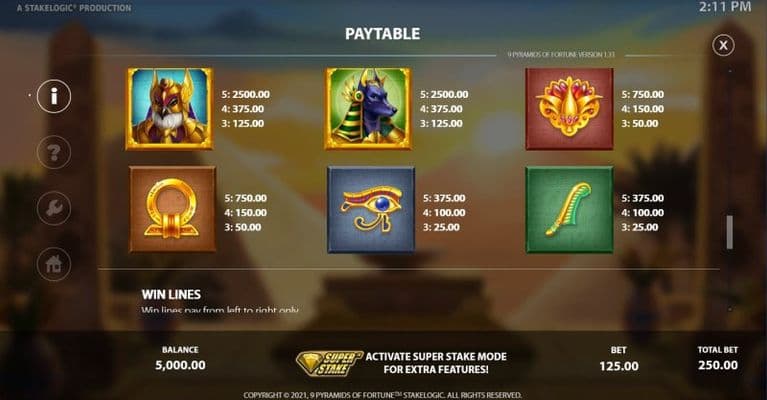Click the golden ankh ring symbol tile
This screenshot has width=767, height=400.
point(172,209)
